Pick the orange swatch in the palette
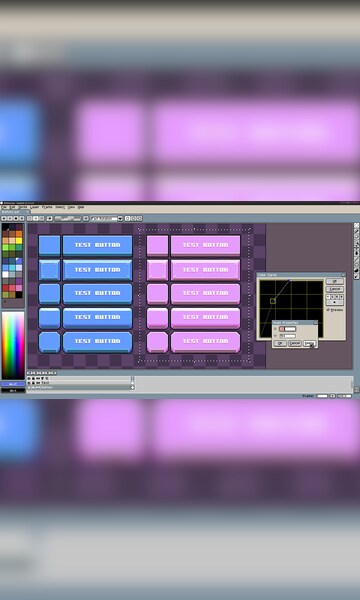 [19, 234]
